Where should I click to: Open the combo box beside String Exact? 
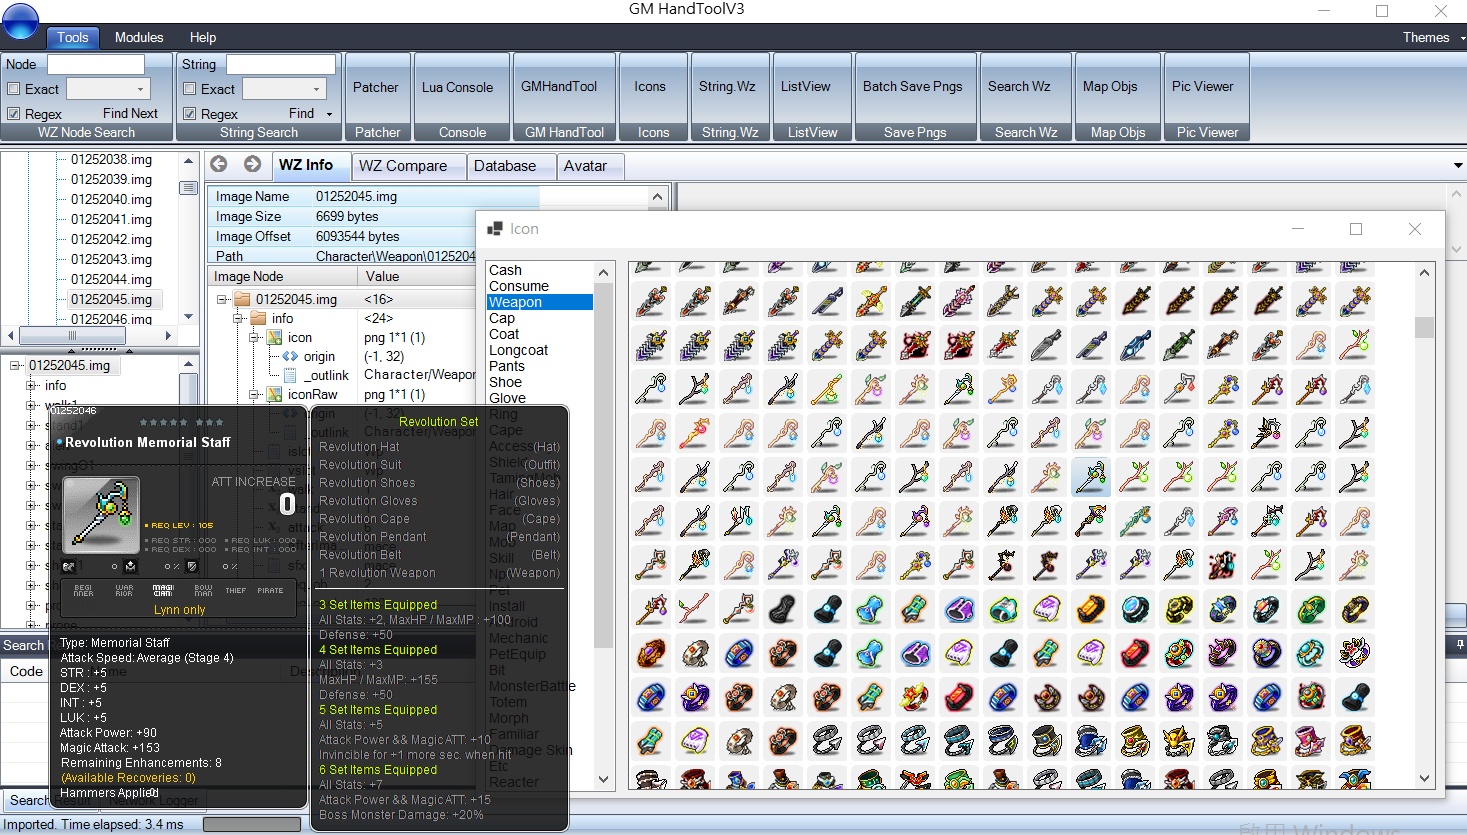click(x=285, y=89)
